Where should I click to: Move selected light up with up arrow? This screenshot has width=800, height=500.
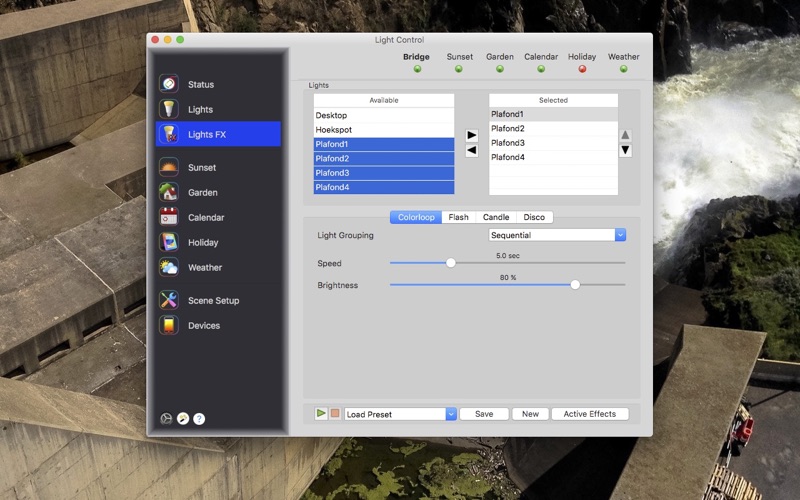pyautogui.click(x=626, y=135)
